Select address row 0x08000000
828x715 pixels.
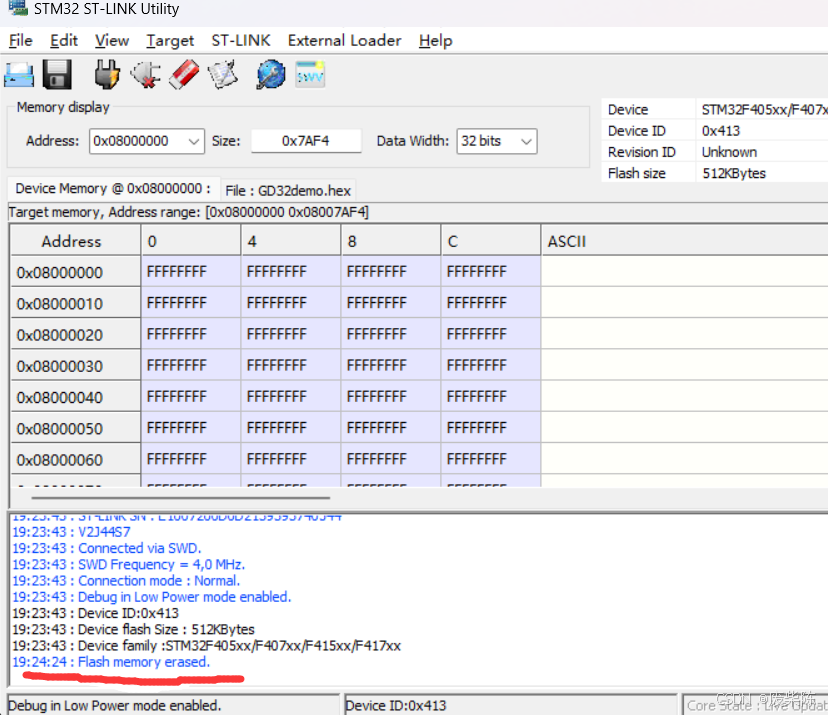click(x=75, y=272)
